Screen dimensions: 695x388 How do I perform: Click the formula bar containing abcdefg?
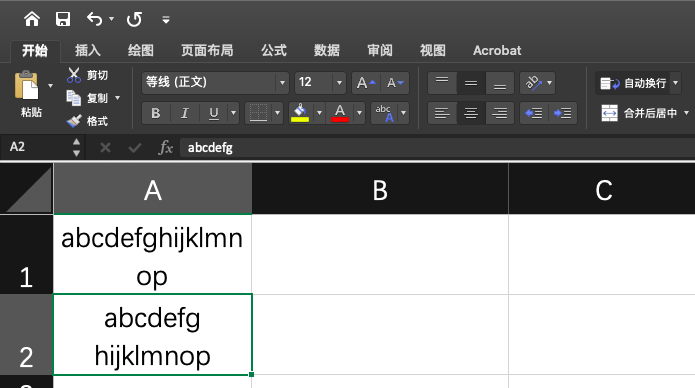coord(437,147)
